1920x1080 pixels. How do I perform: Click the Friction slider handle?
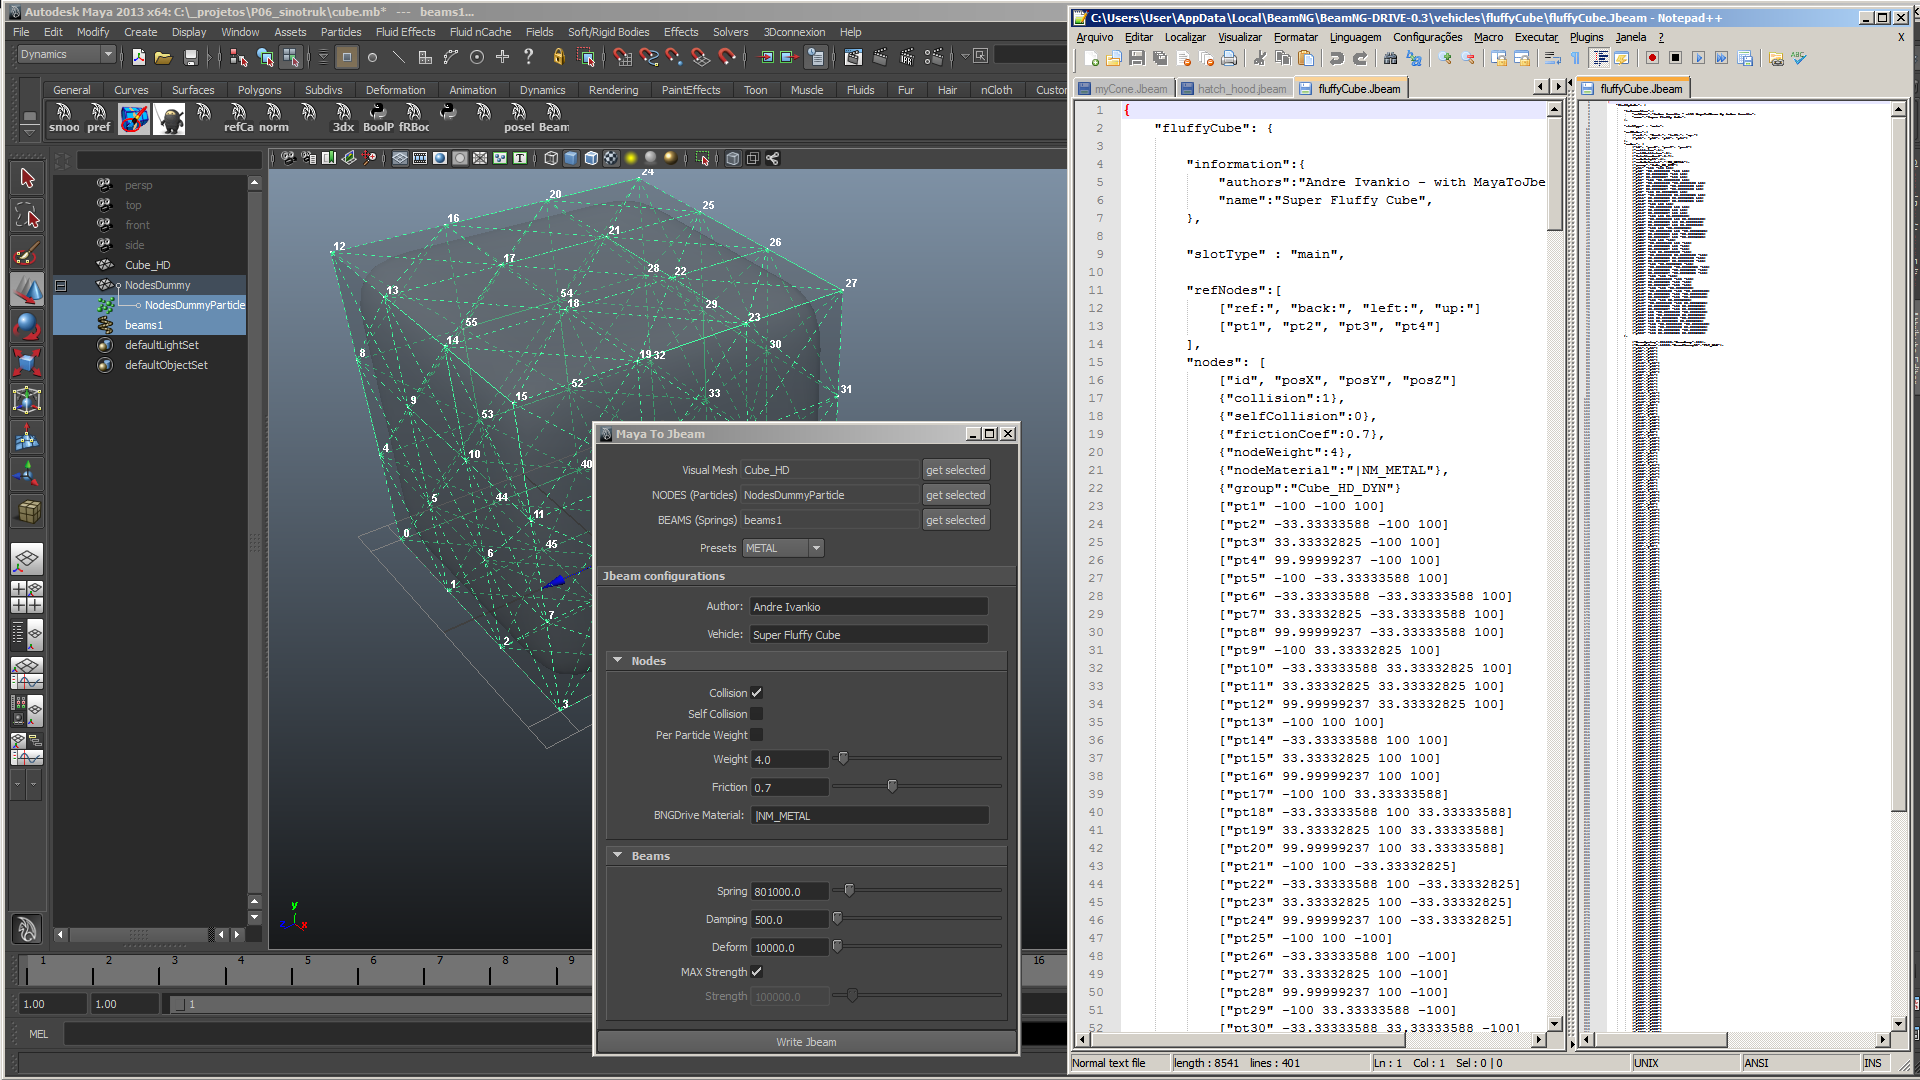(892, 787)
